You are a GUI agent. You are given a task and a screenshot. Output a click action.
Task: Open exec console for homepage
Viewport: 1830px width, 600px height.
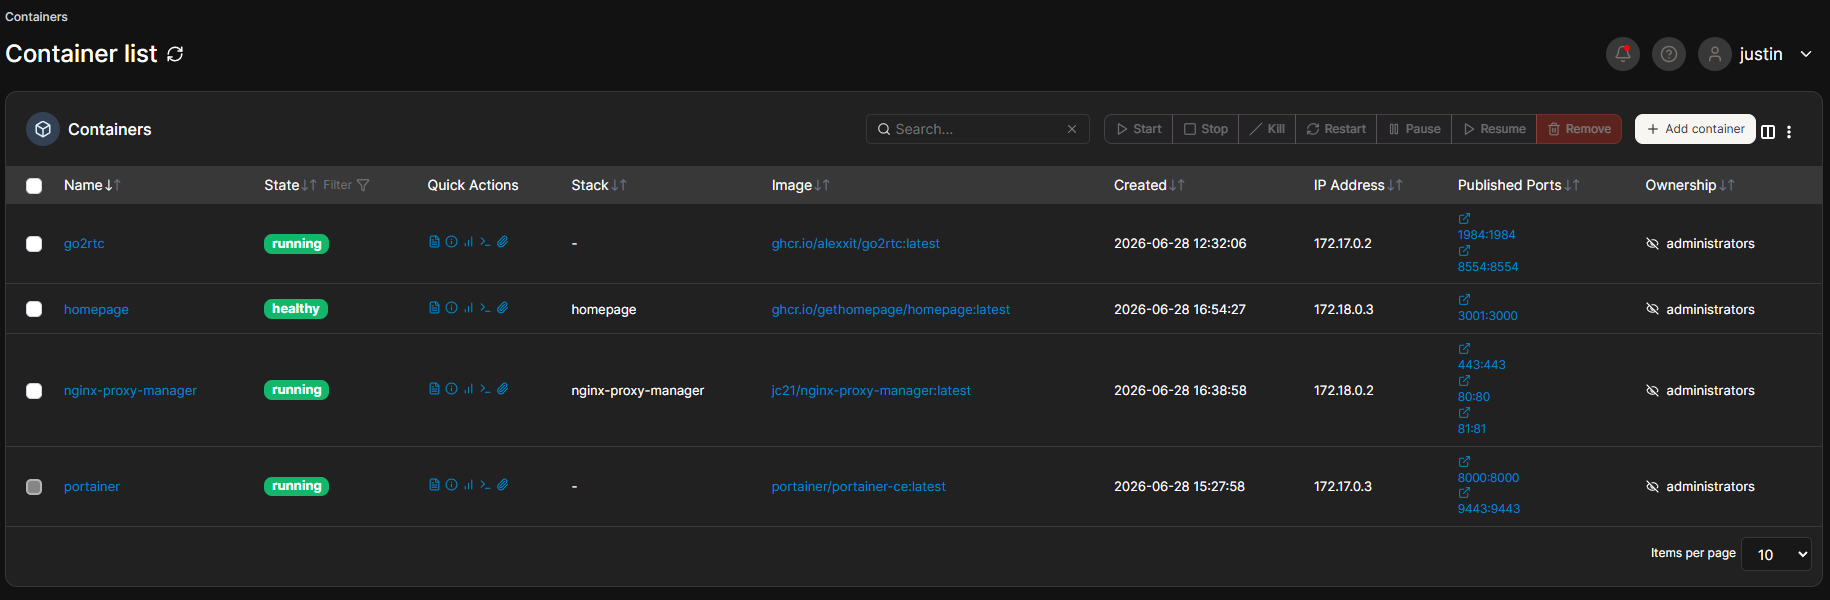point(485,308)
